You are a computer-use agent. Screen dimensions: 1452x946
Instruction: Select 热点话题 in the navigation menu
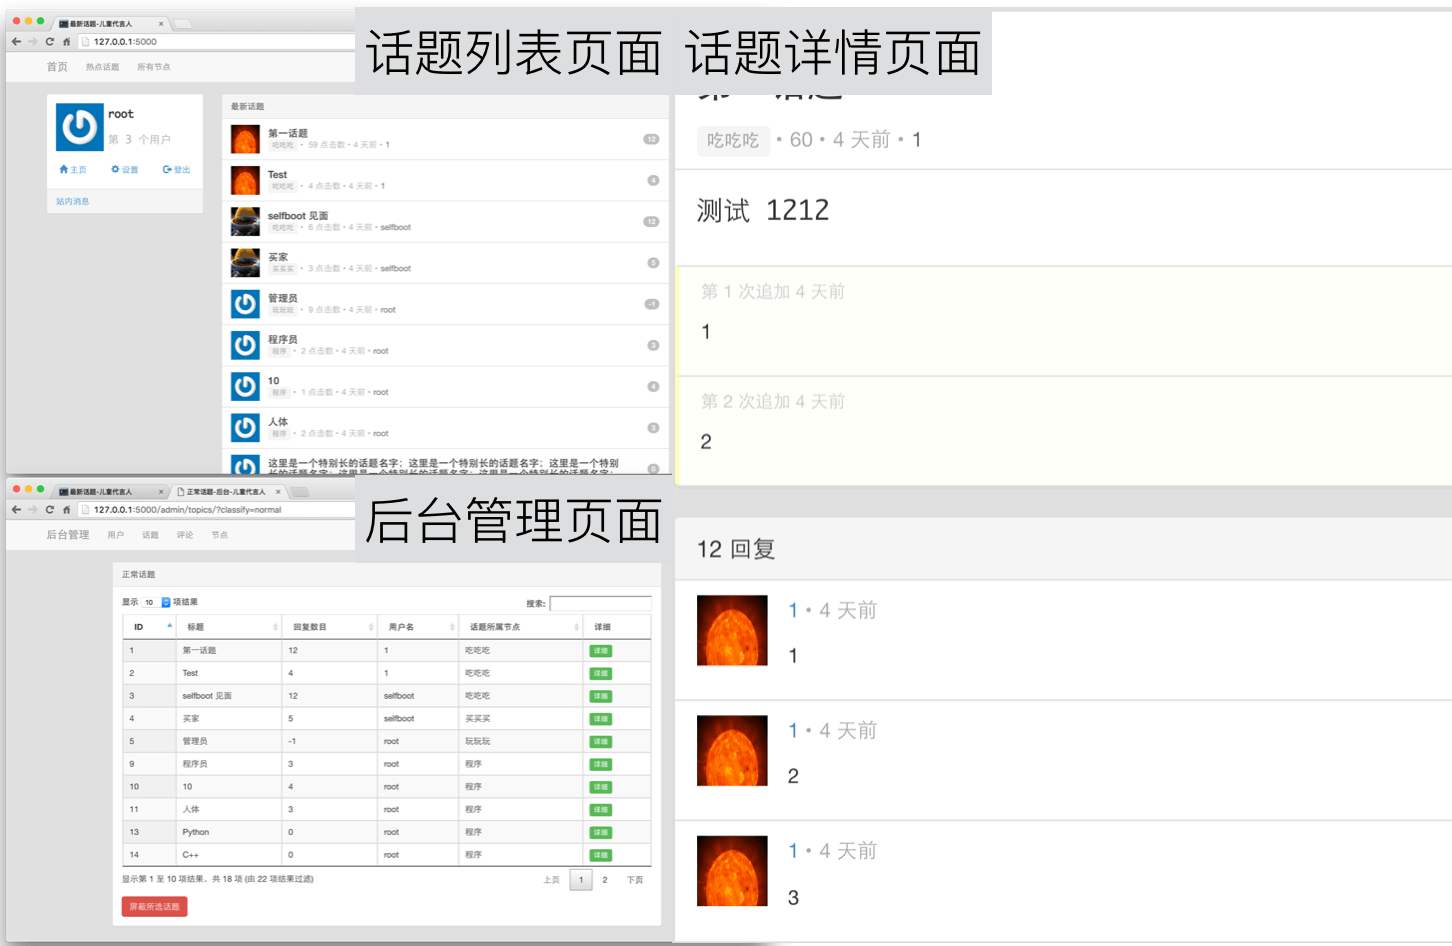[101, 67]
